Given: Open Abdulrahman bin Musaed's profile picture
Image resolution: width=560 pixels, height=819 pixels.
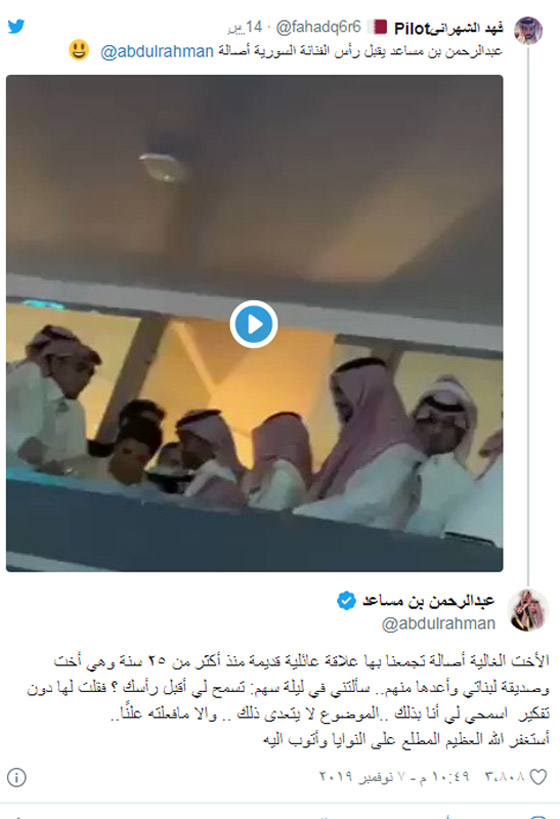Looking at the screenshot, I should pyautogui.click(x=528, y=610).
